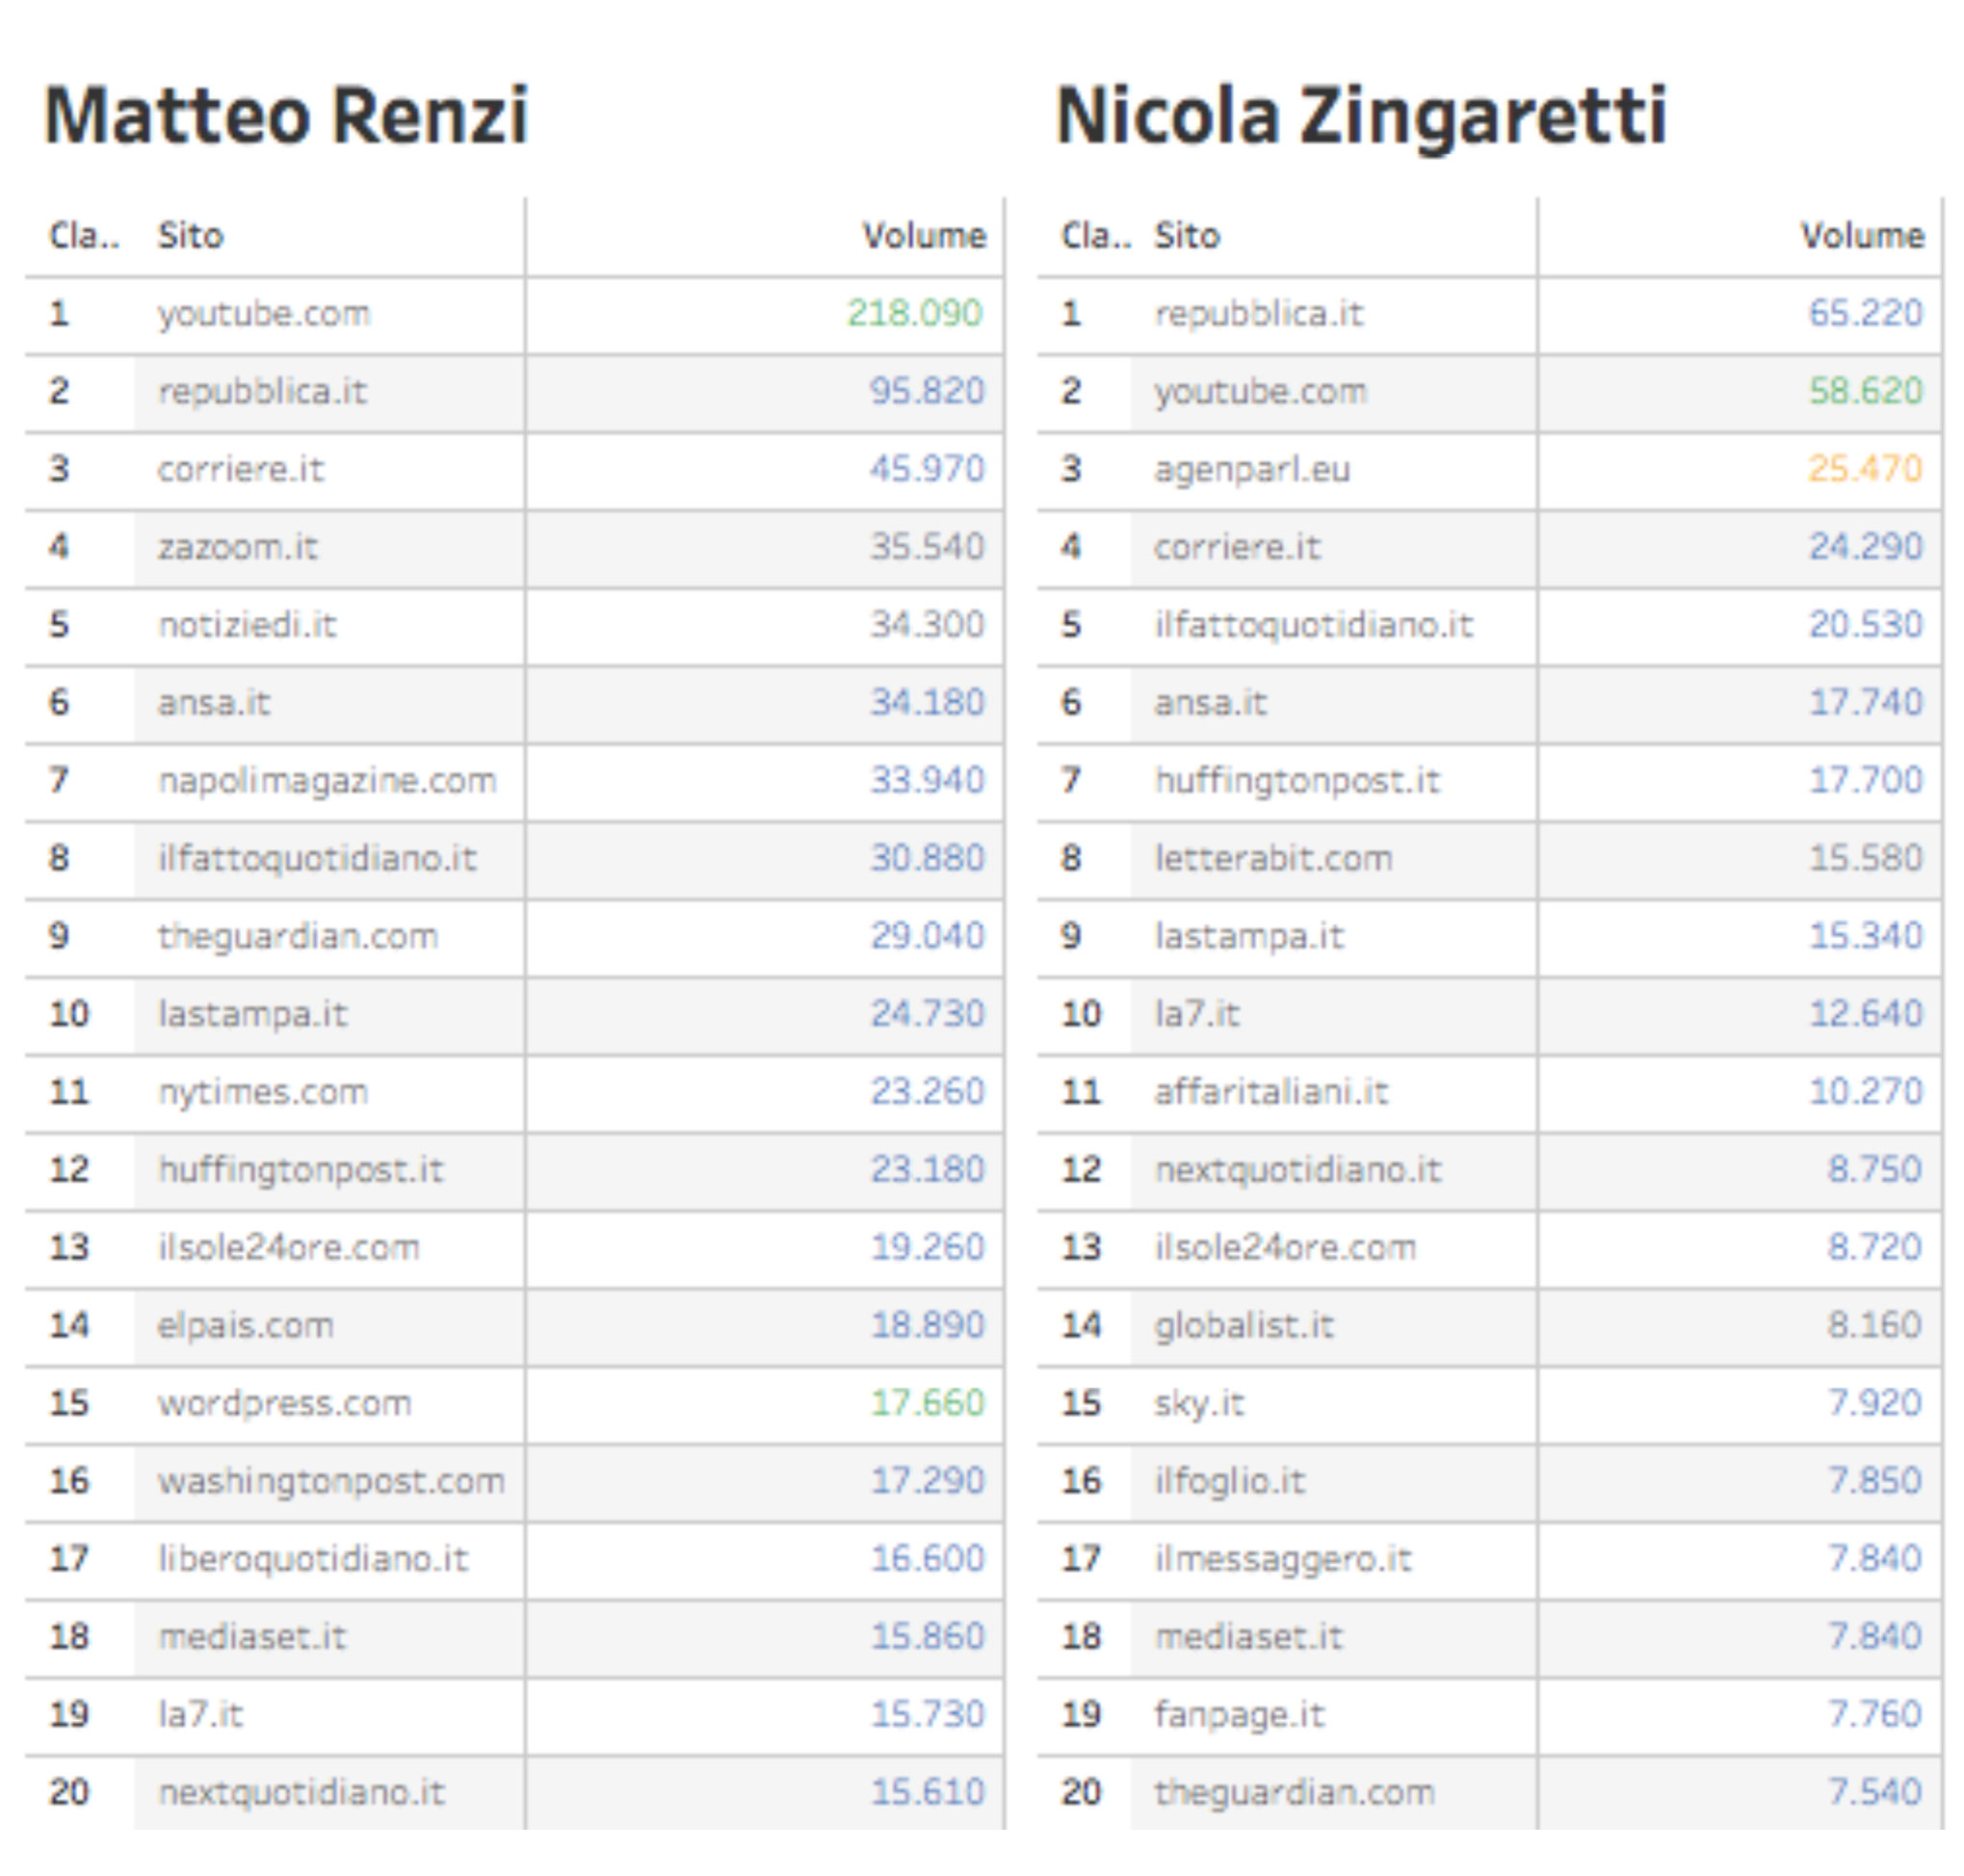Click the green 17.660 volume value
The image size is (1964, 1876).
(927, 1403)
